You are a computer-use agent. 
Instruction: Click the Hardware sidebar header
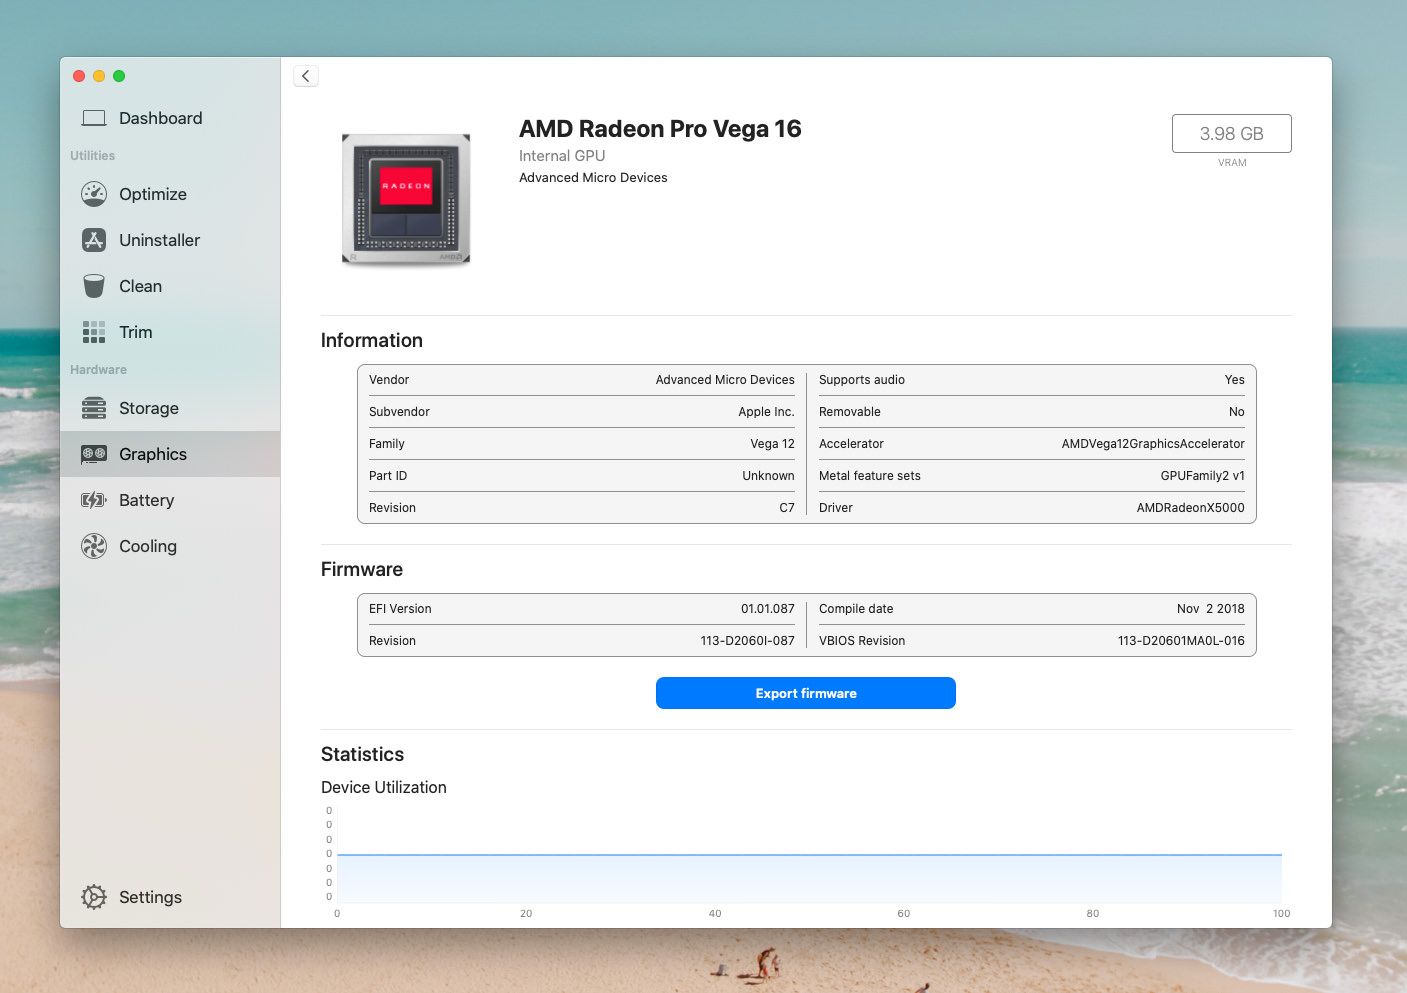click(98, 370)
